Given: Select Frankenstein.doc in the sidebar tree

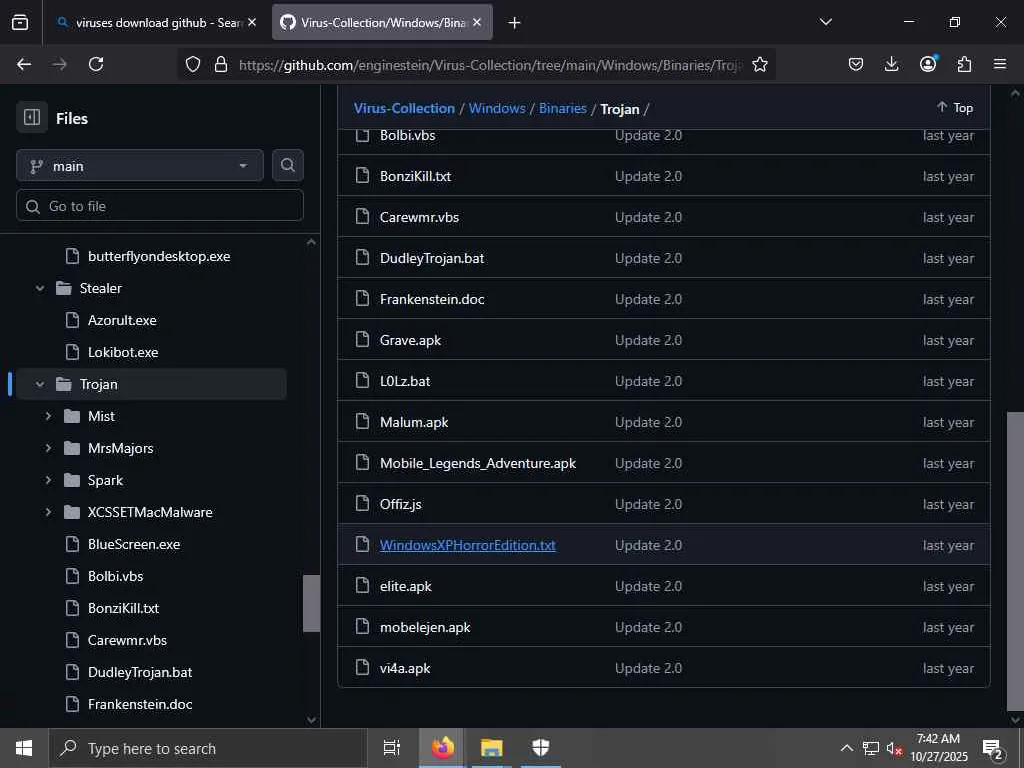Looking at the screenshot, I should click(x=140, y=704).
